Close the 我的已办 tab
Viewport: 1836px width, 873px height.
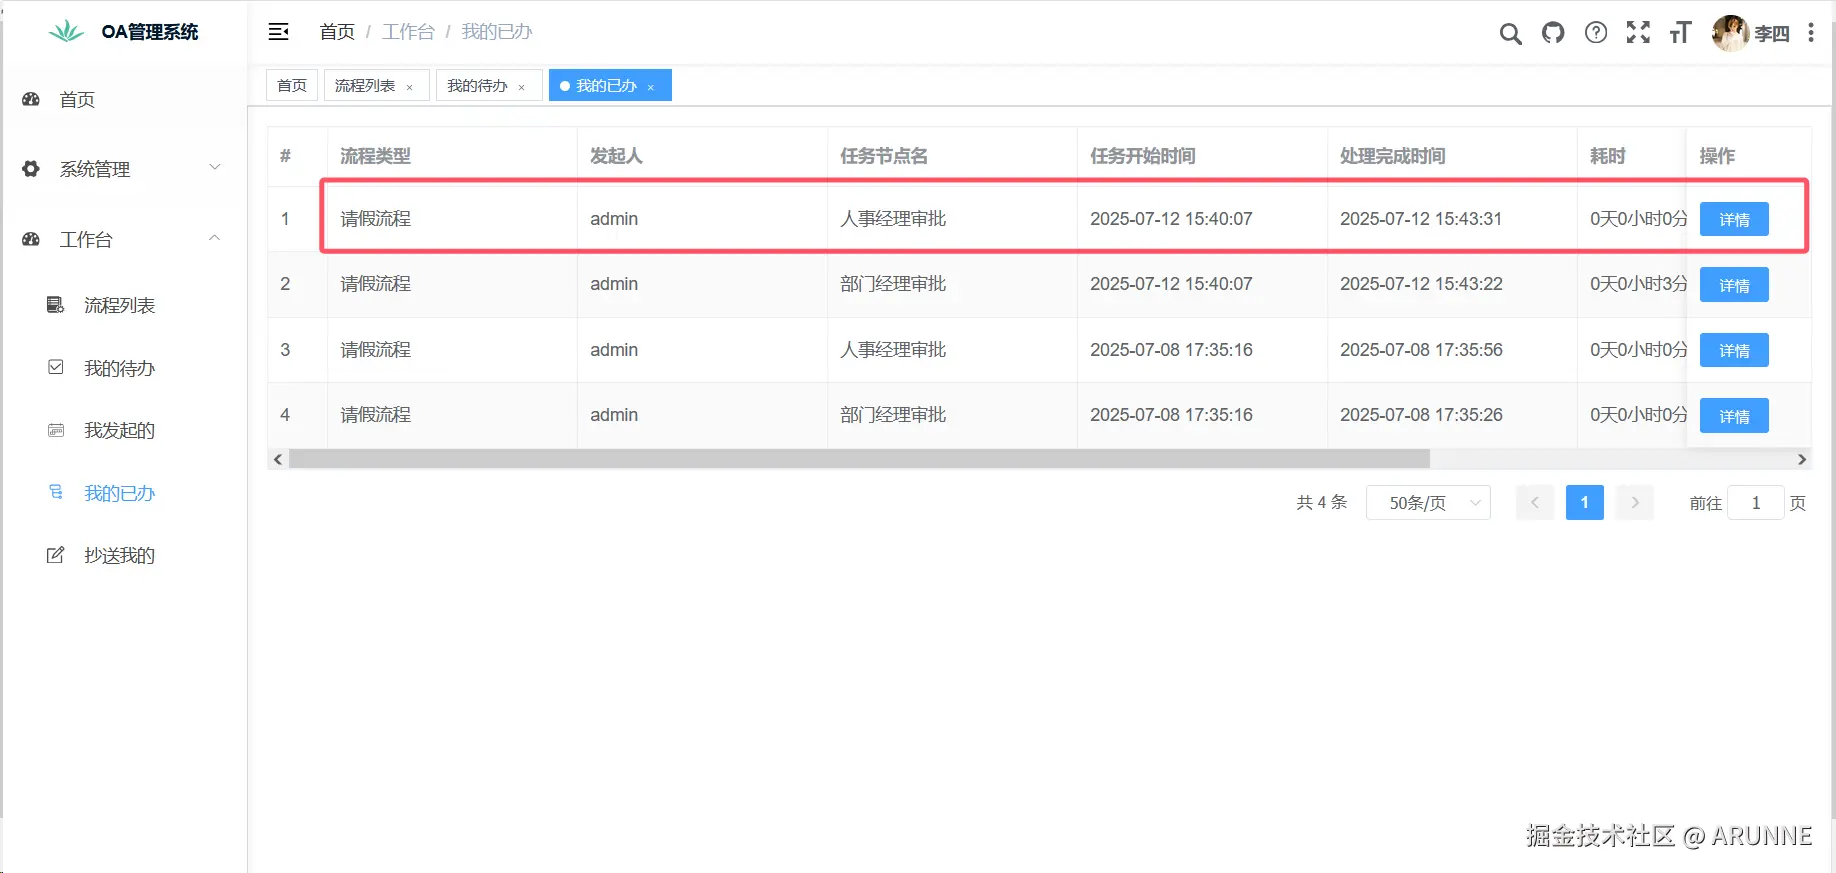pyautogui.click(x=650, y=87)
